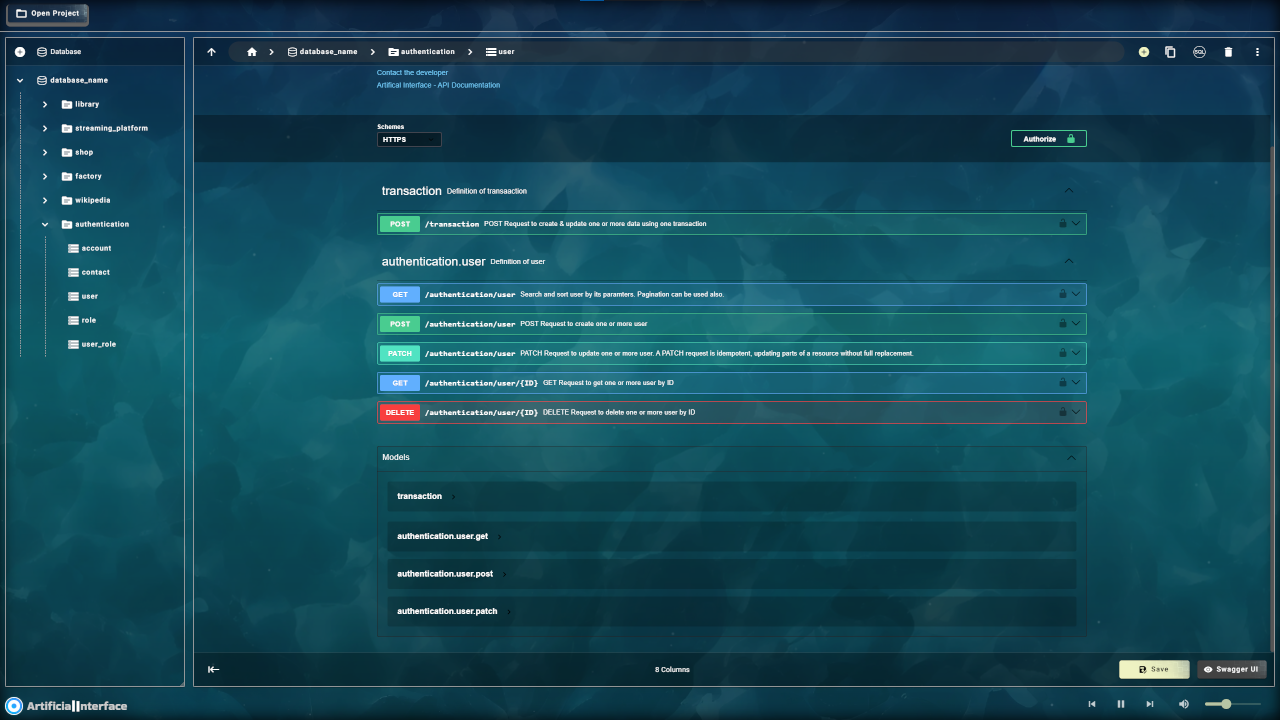The width and height of the screenshot is (1280, 720).
Task: Open the Contact the developer link
Action: pyautogui.click(x=412, y=72)
